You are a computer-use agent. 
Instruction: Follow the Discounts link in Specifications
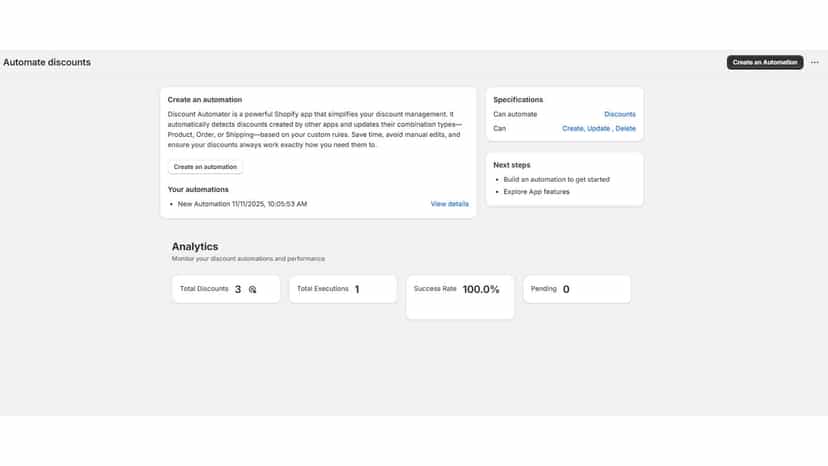[x=620, y=114]
